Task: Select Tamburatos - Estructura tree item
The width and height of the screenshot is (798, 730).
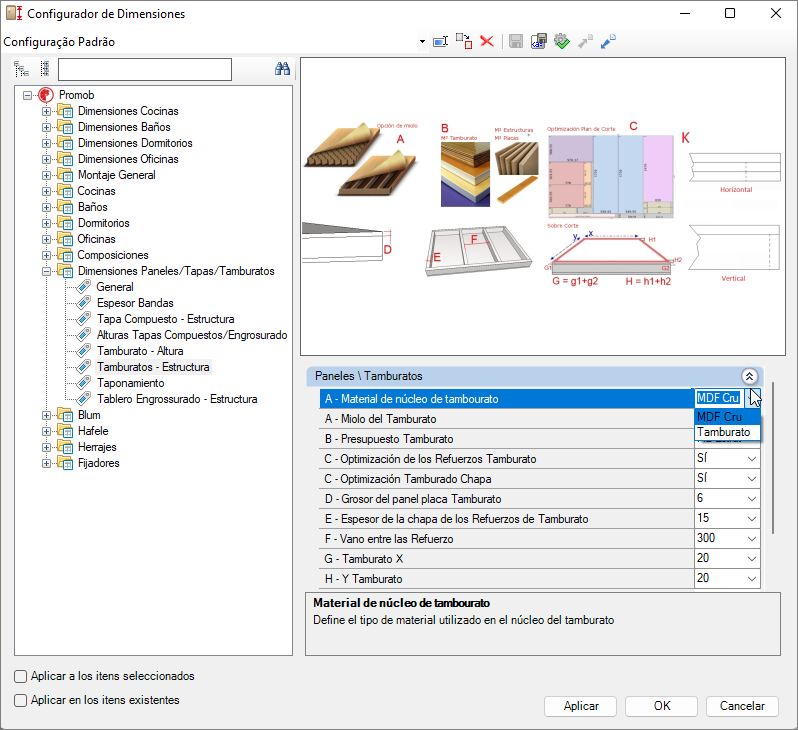Action: (153, 367)
